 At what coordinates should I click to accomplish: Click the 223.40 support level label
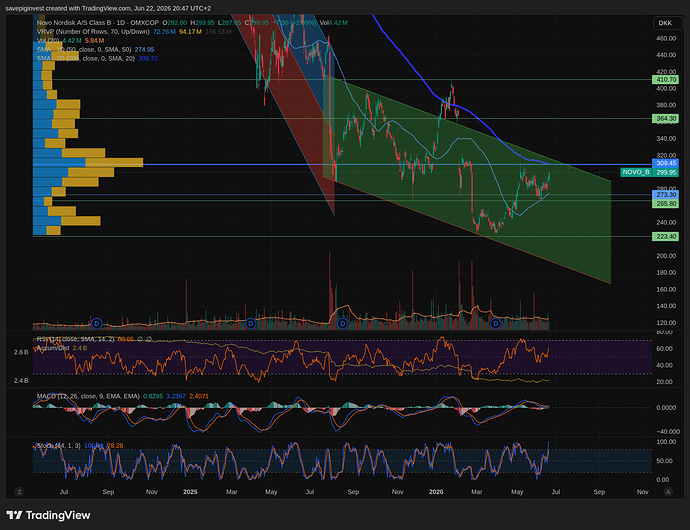click(665, 237)
